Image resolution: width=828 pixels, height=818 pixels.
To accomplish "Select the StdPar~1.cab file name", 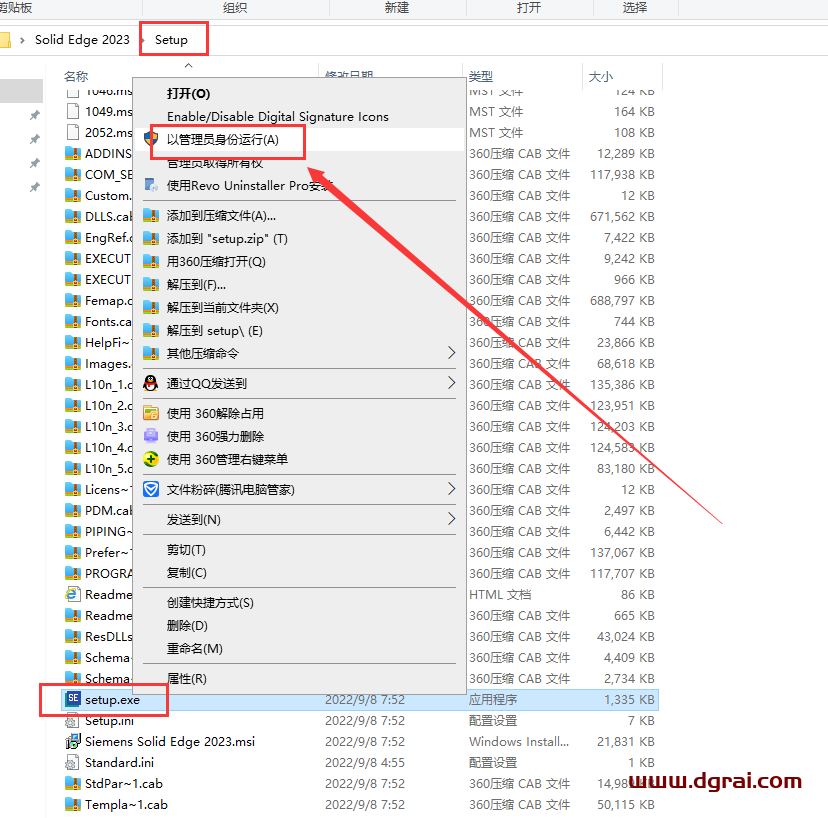I will pyautogui.click(x=124, y=784).
